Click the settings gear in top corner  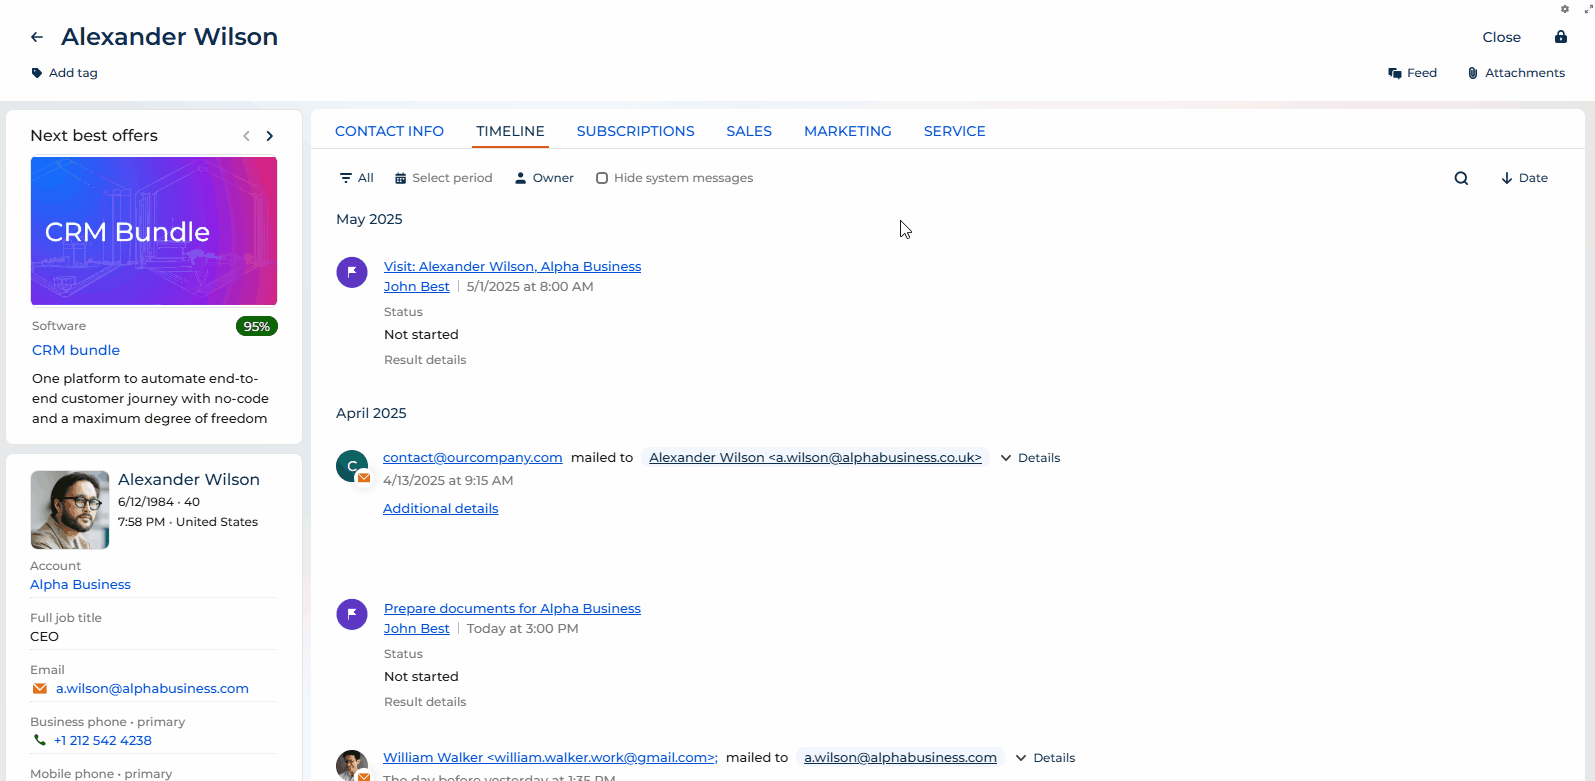(x=1565, y=9)
